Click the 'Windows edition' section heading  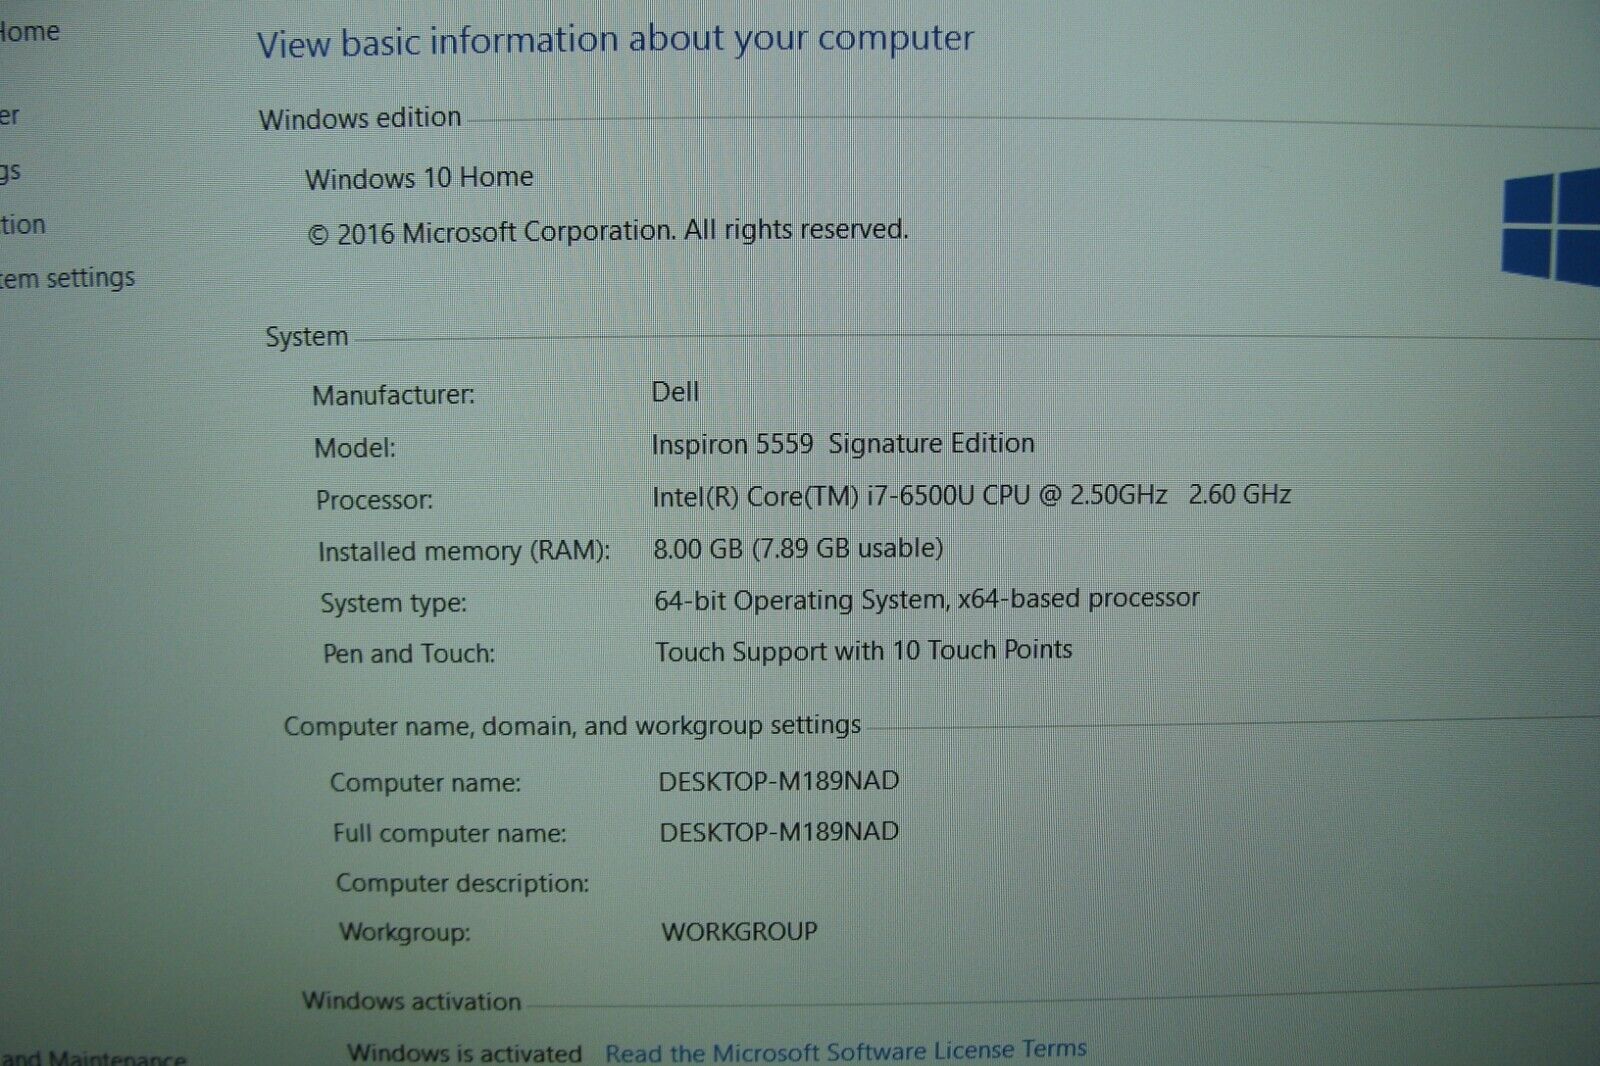pos(360,118)
